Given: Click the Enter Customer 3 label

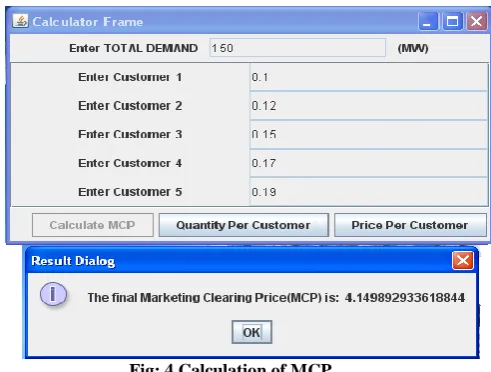Looking at the screenshot, I should (x=130, y=134).
